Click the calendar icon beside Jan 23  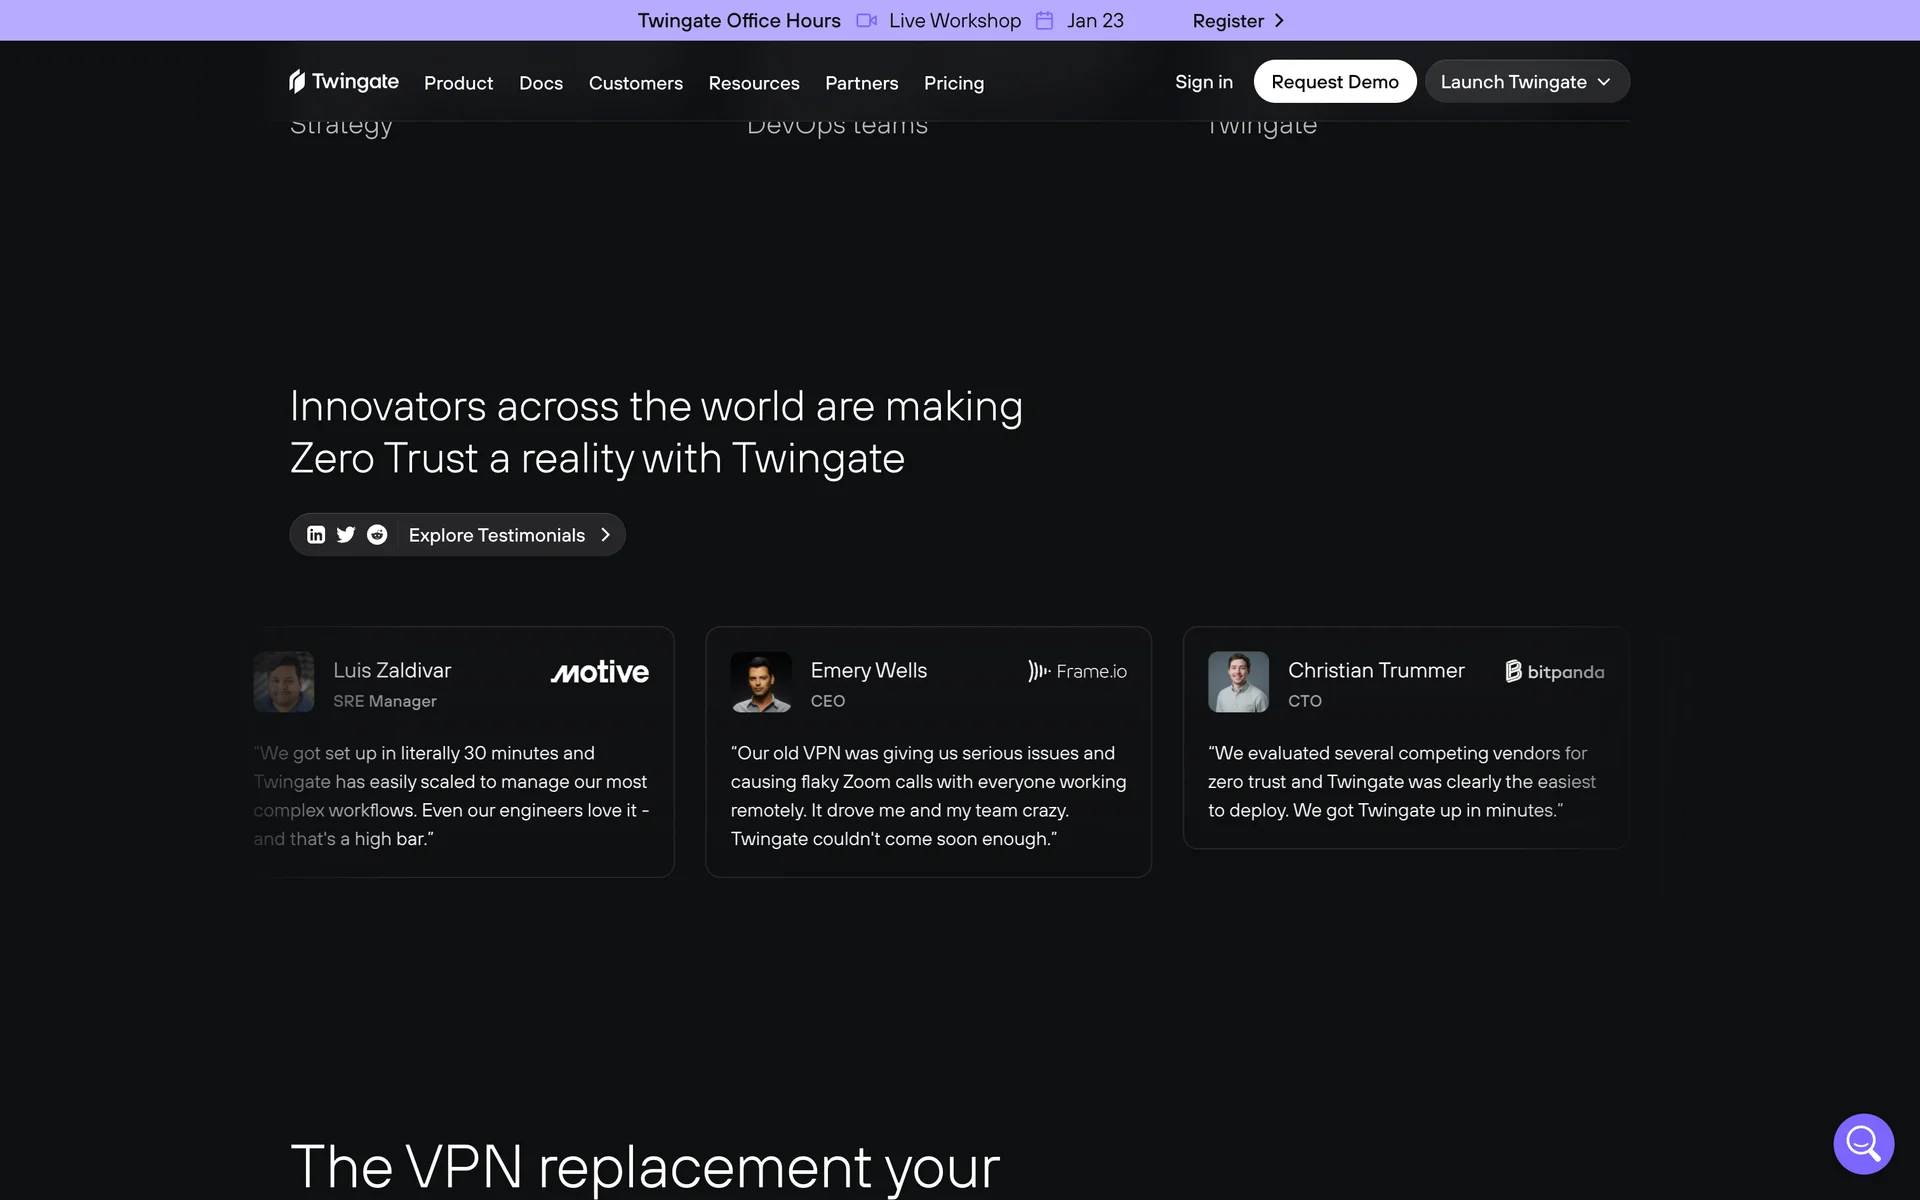tap(1044, 21)
